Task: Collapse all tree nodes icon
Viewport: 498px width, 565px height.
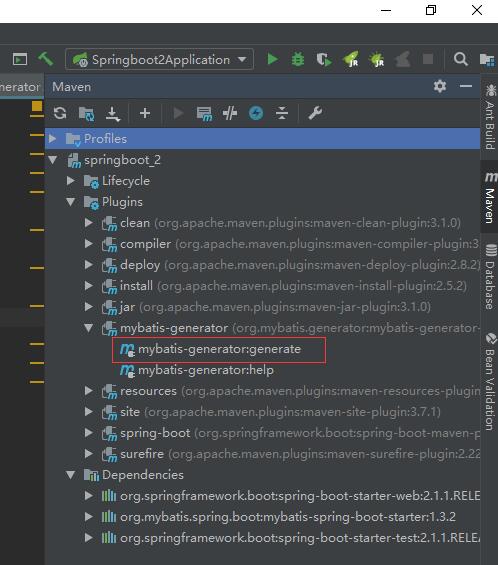Action: (x=282, y=113)
